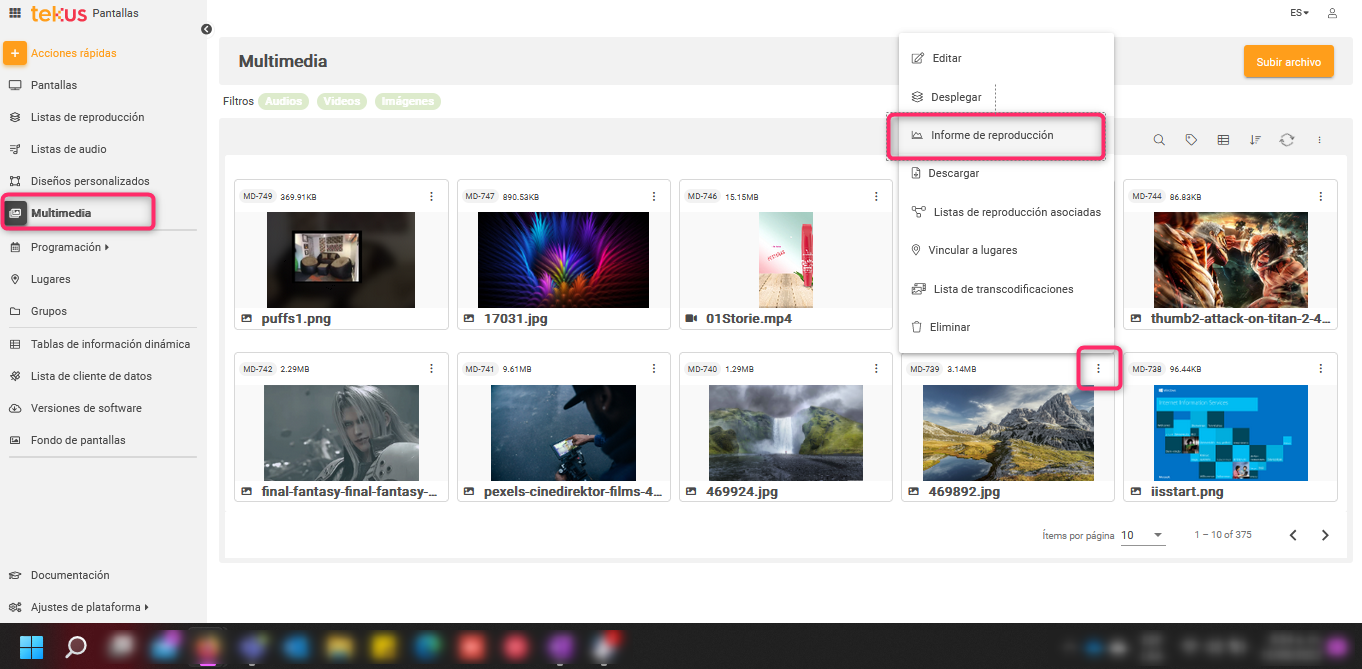This screenshot has height=669, width=1362.
Task: Toggle the Videos filter chip
Action: pyautogui.click(x=342, y=101)
